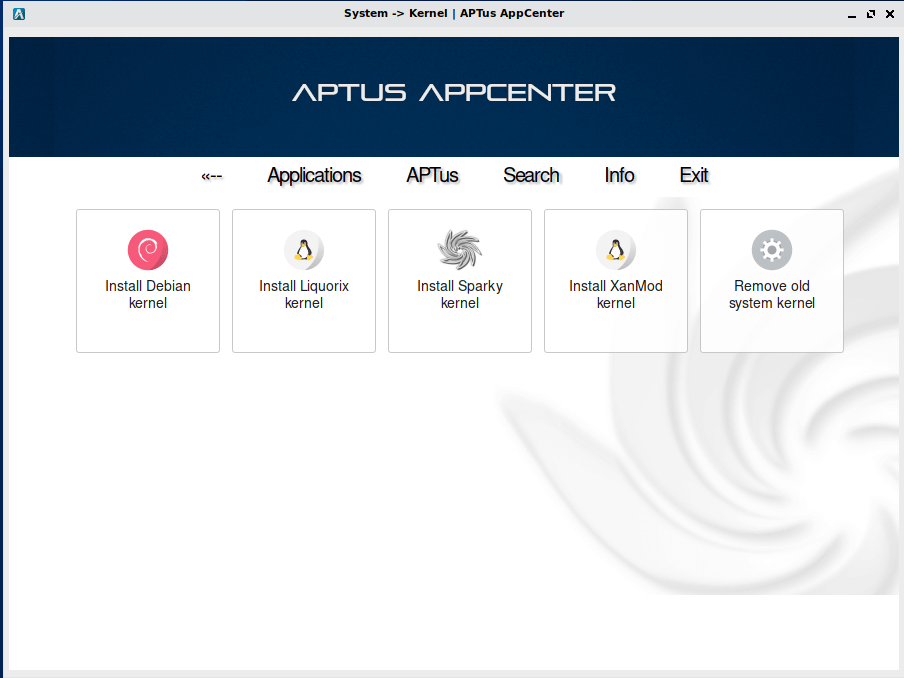Select Exit in the navigation bar

tap(694, 176)
